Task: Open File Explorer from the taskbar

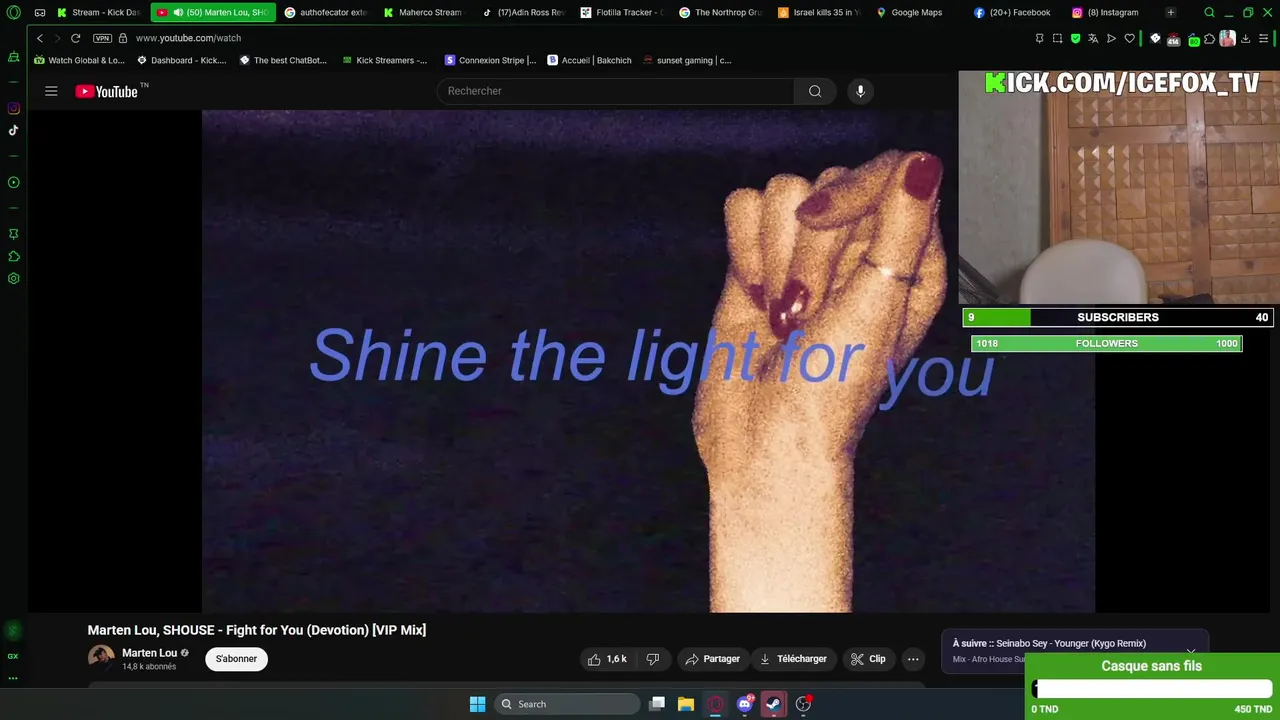Action: pos(686,704)
